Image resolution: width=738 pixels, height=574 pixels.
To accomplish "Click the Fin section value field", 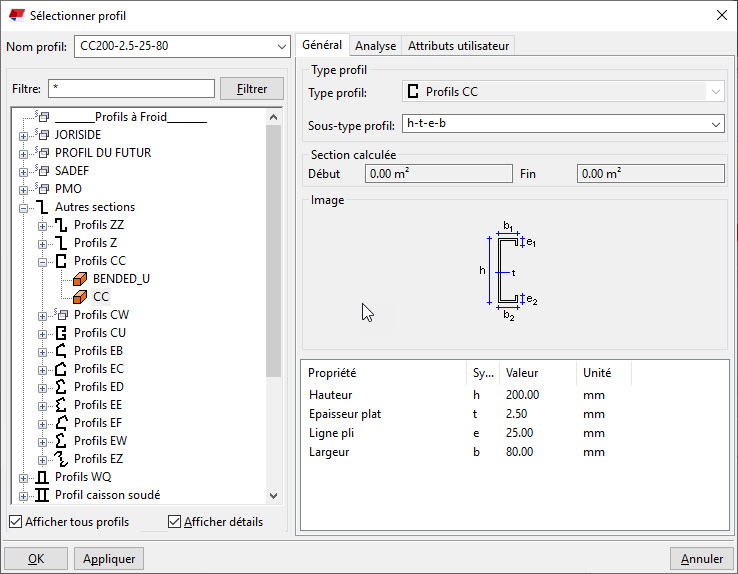I will [650, 174].
